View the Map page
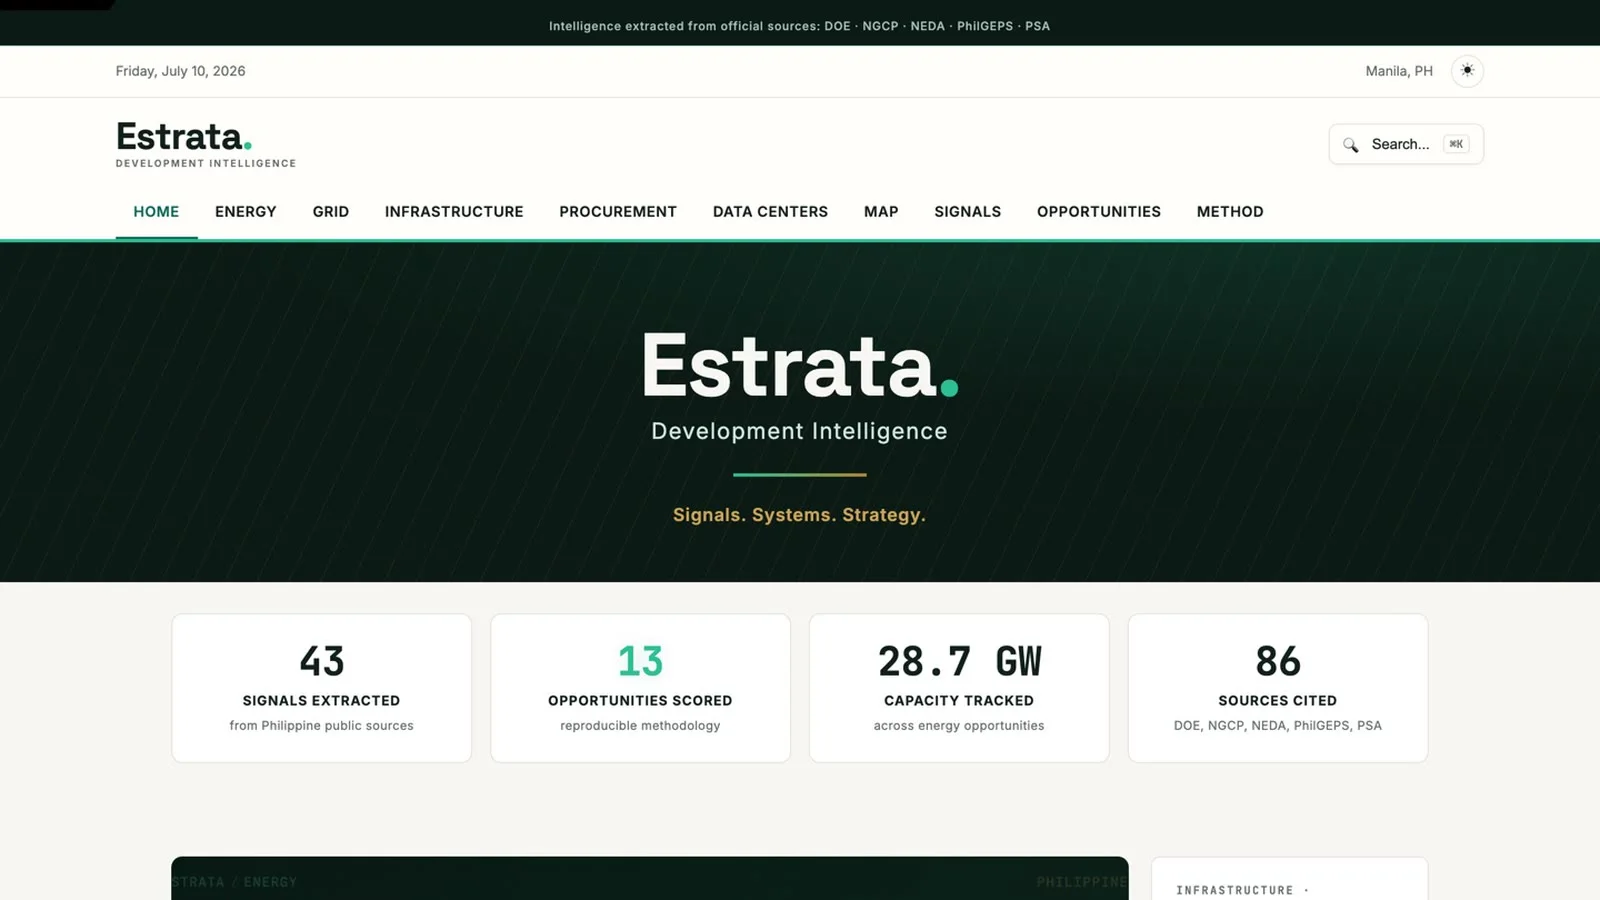1600x900 pixels. 881,212
